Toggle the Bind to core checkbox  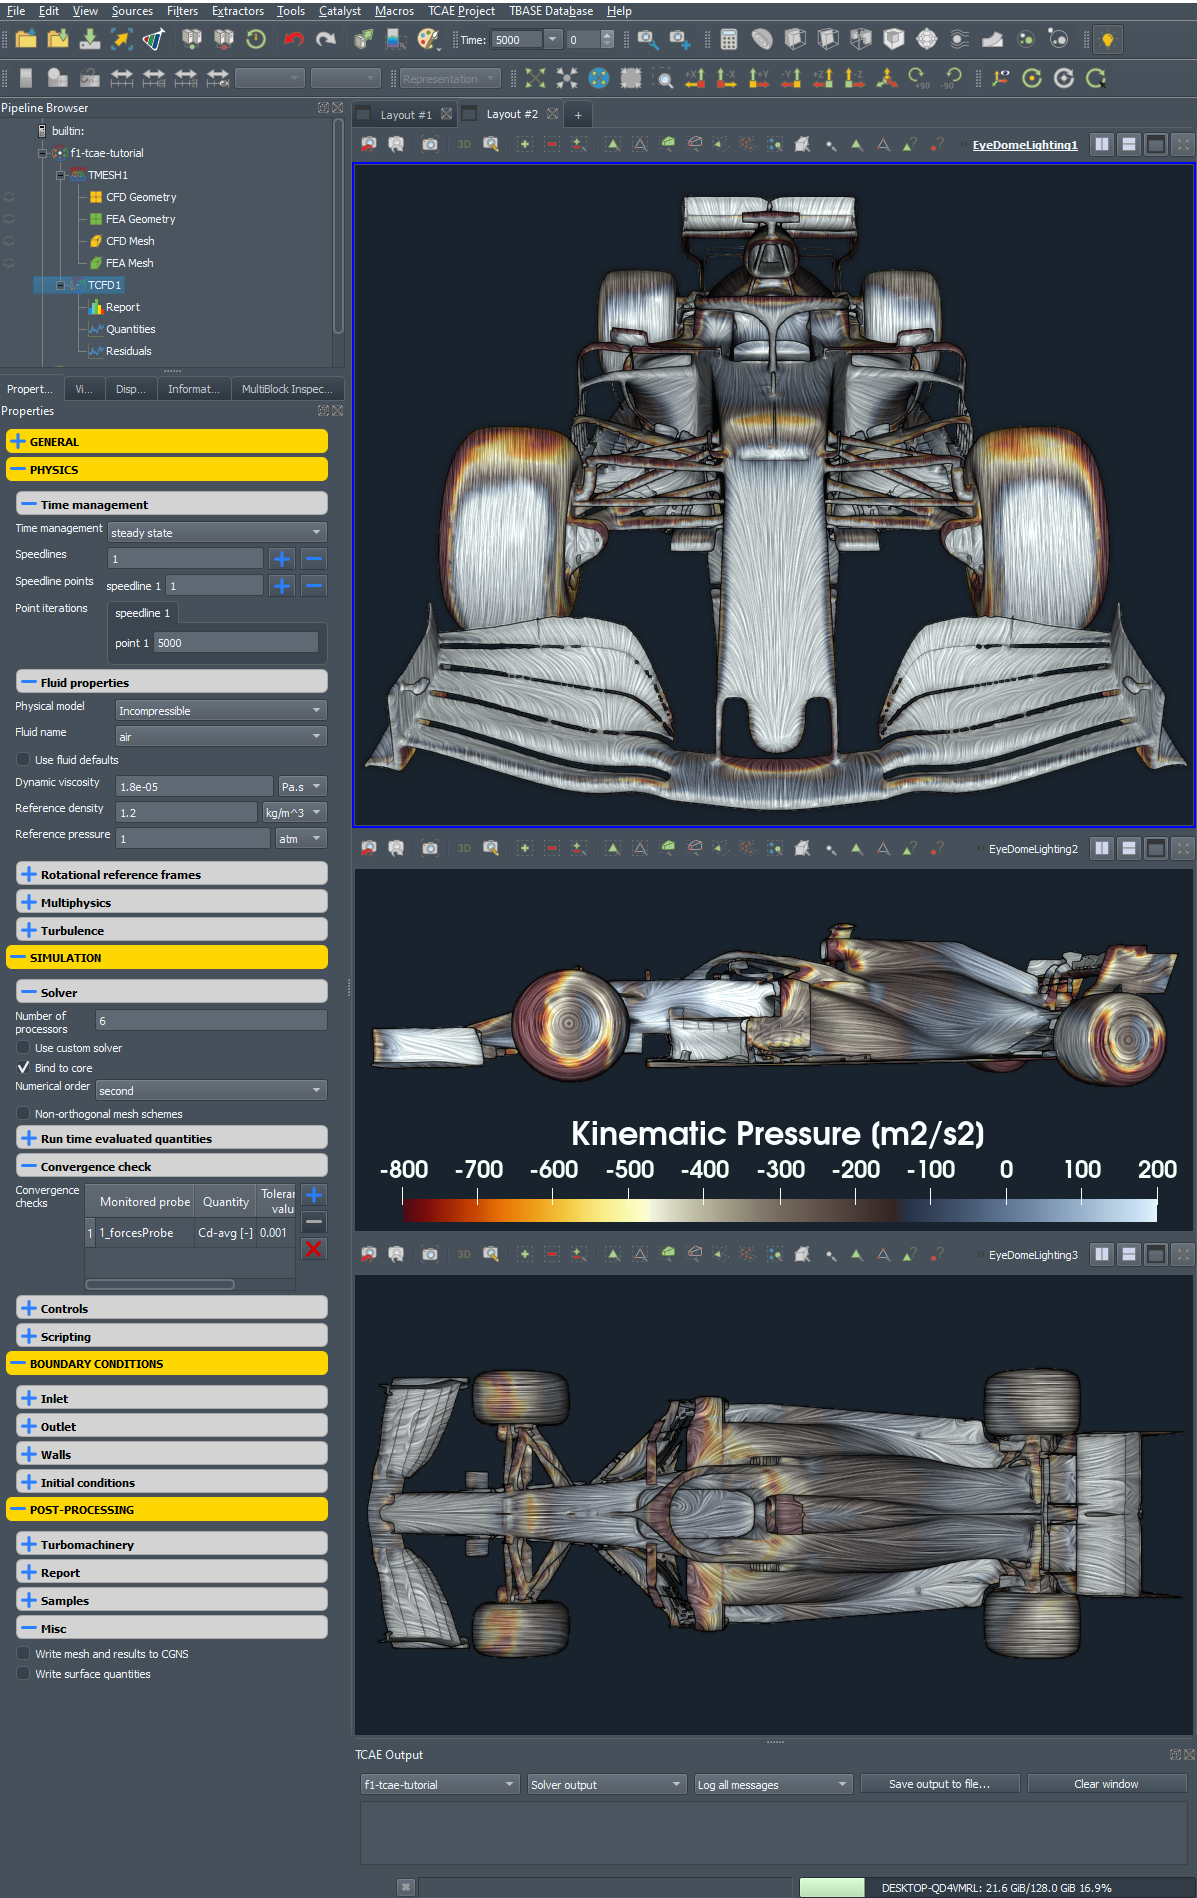23,1068
